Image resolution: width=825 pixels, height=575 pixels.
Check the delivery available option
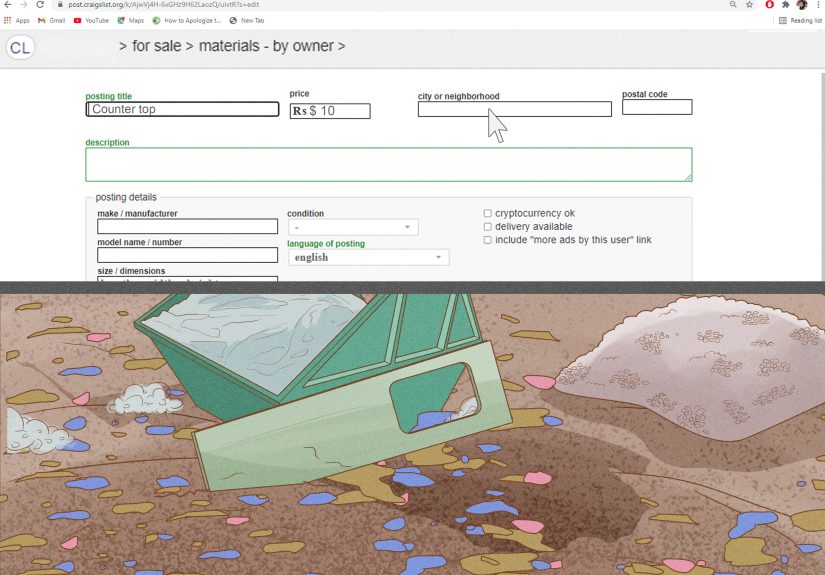click(488, 227)
